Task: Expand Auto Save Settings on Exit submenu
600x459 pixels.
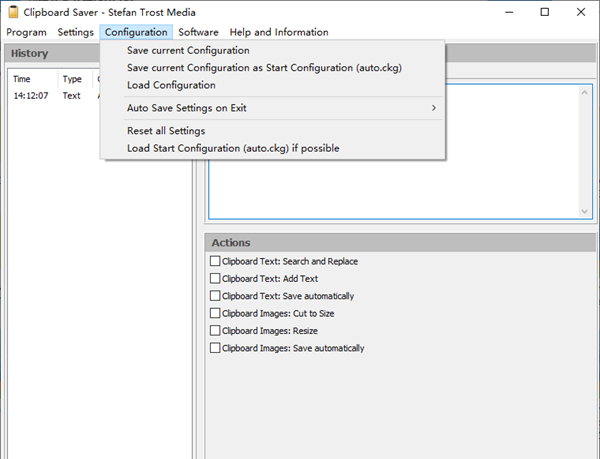Action: 272,108
